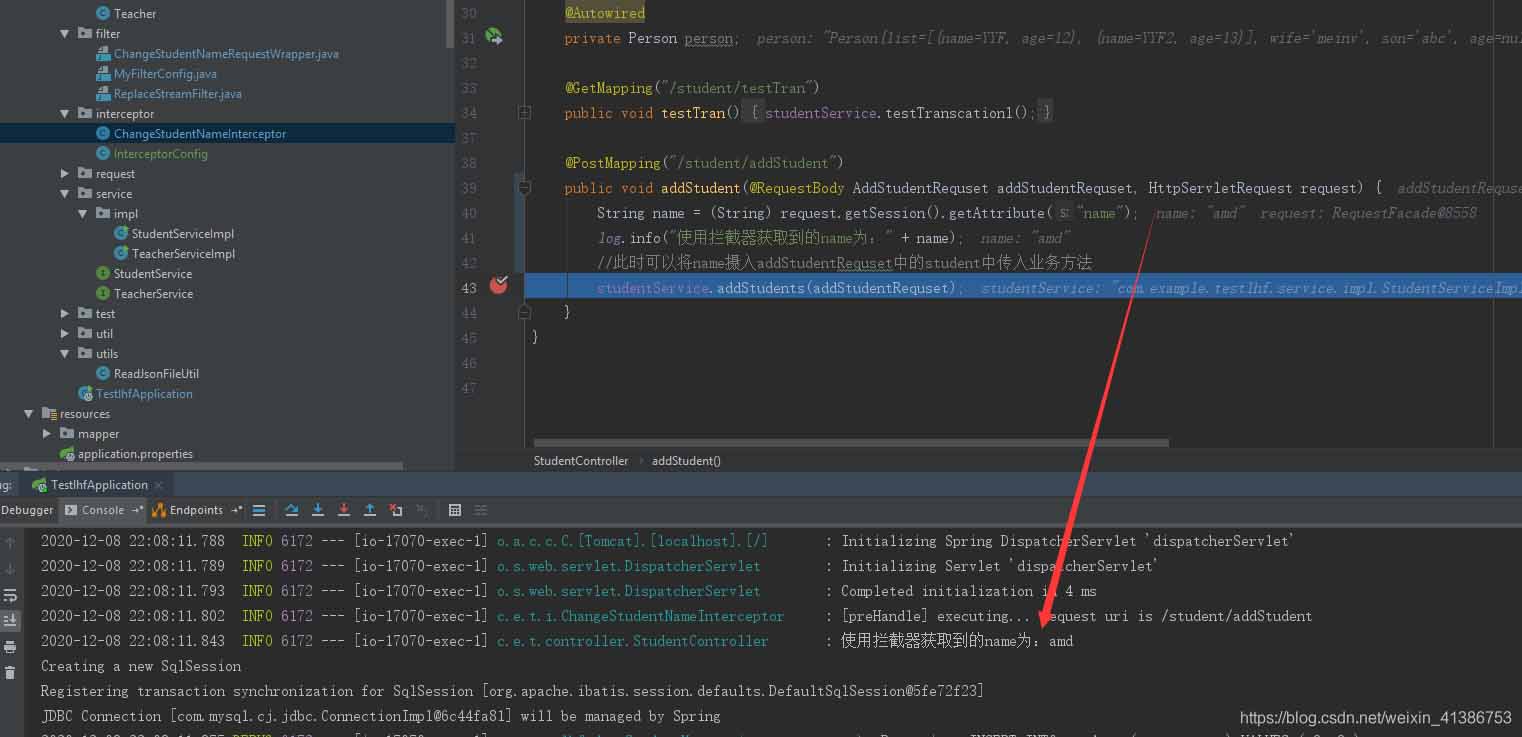Select the Step Over debug icon
The width and height of the screenshot is (1522, 737).
click(x=292, y=510)
